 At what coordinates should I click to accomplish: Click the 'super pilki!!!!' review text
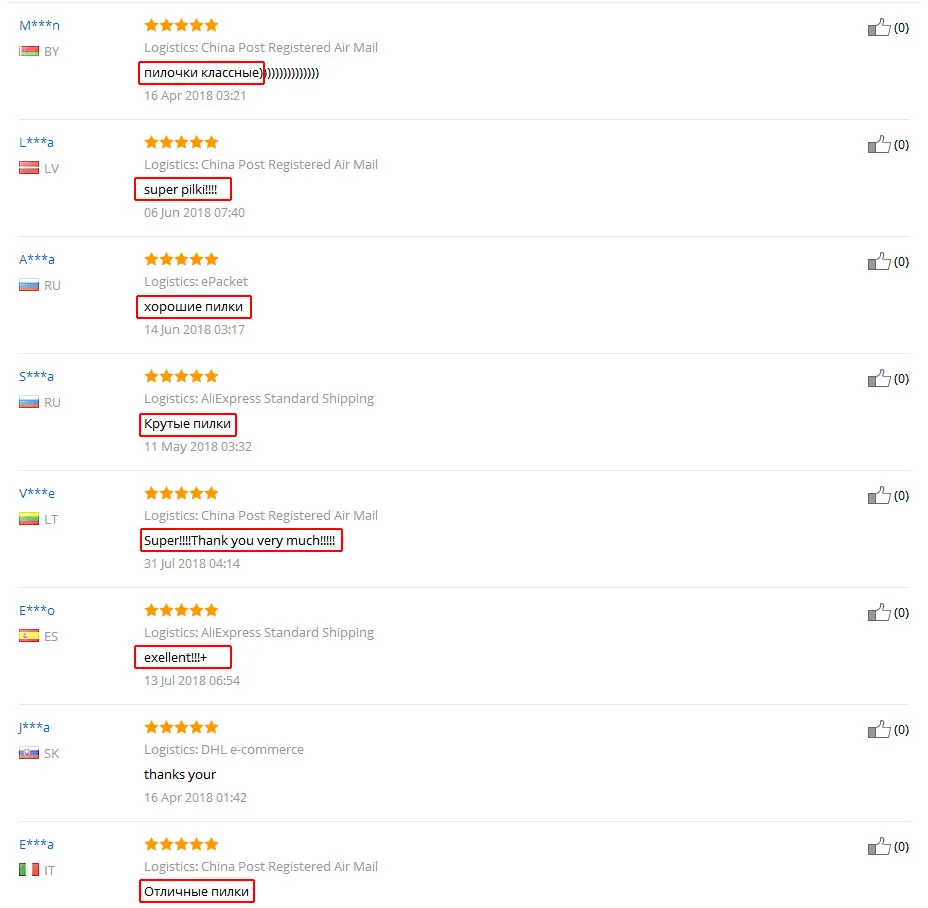(181, 189)
